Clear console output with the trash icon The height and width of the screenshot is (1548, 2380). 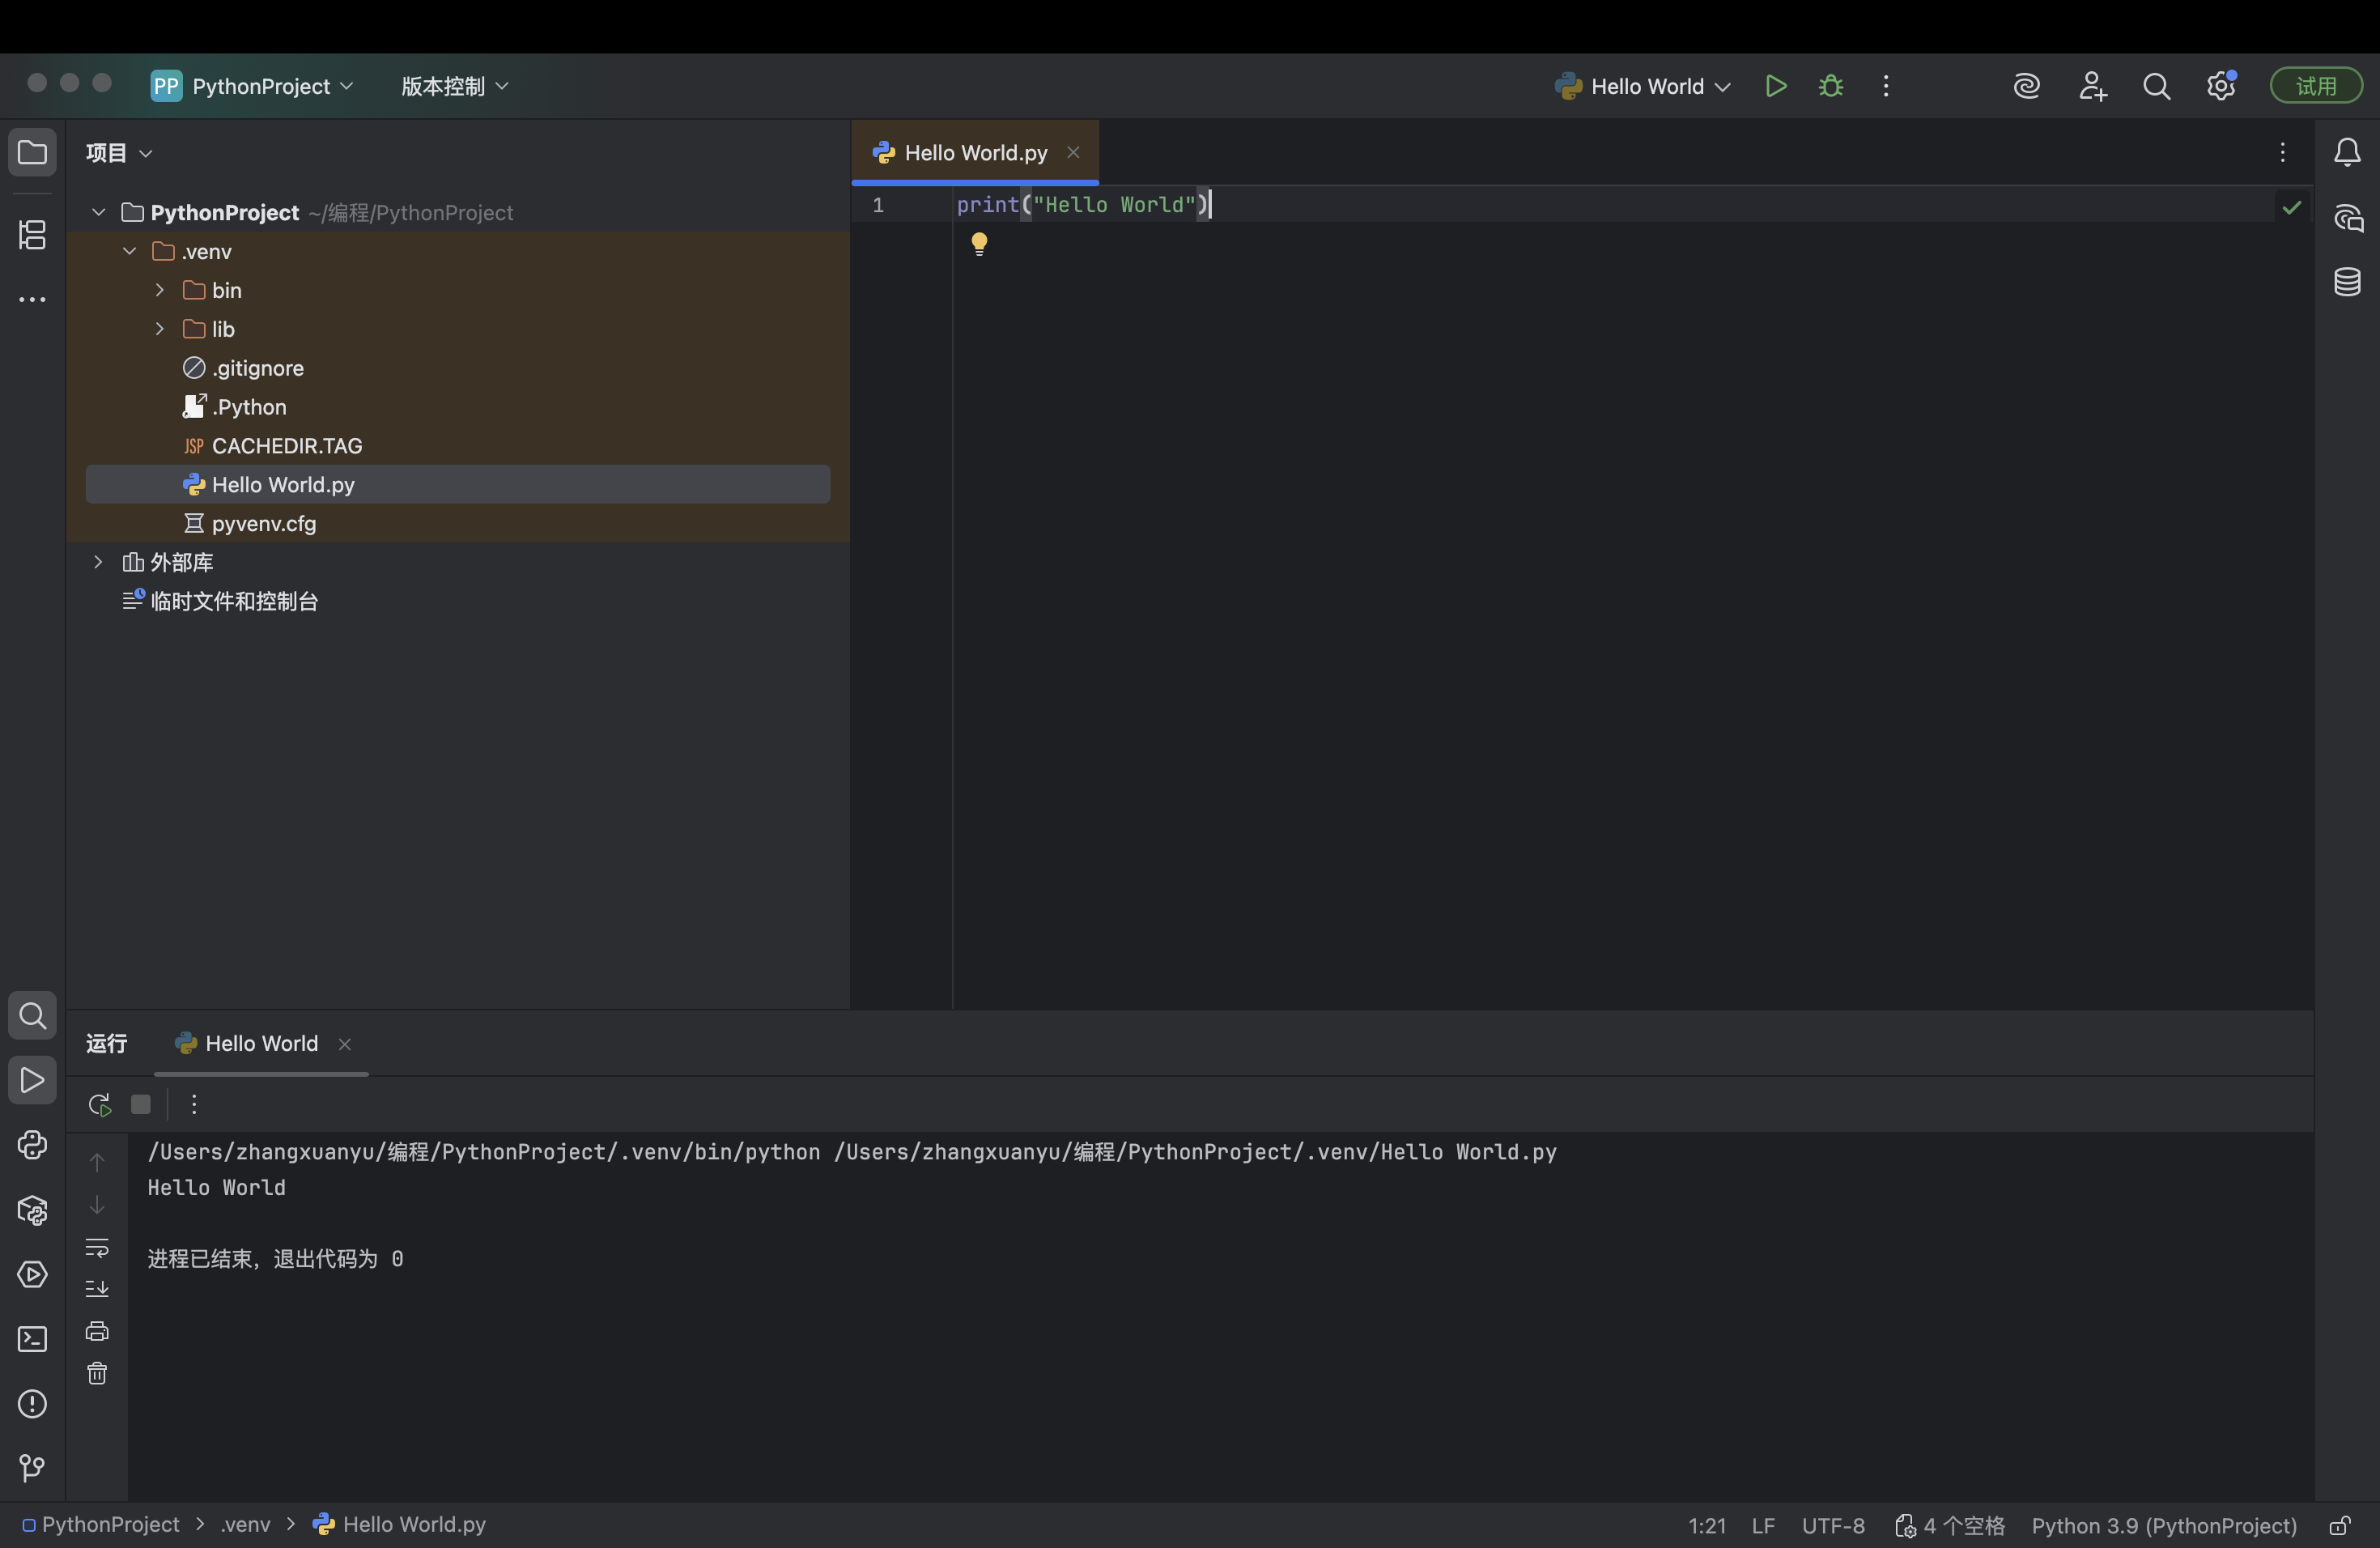(x=97, y=1373)
